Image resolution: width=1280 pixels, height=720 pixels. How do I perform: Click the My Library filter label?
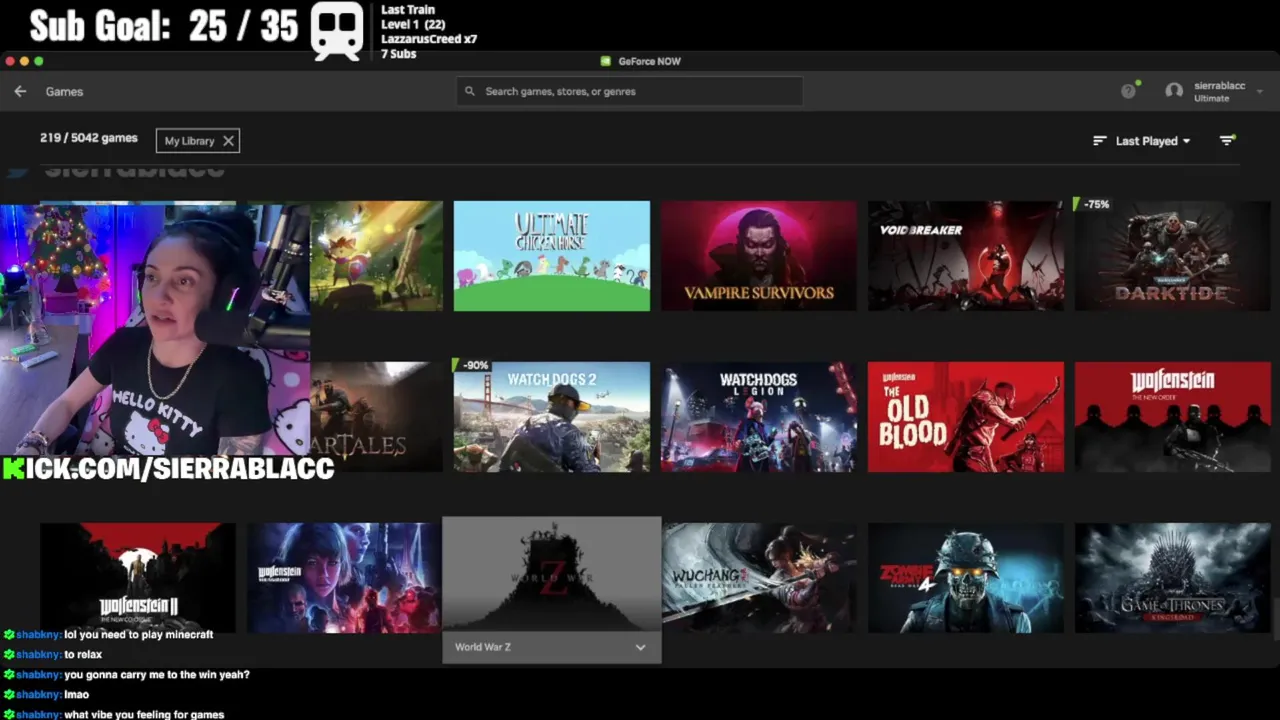tap(189, 141)
